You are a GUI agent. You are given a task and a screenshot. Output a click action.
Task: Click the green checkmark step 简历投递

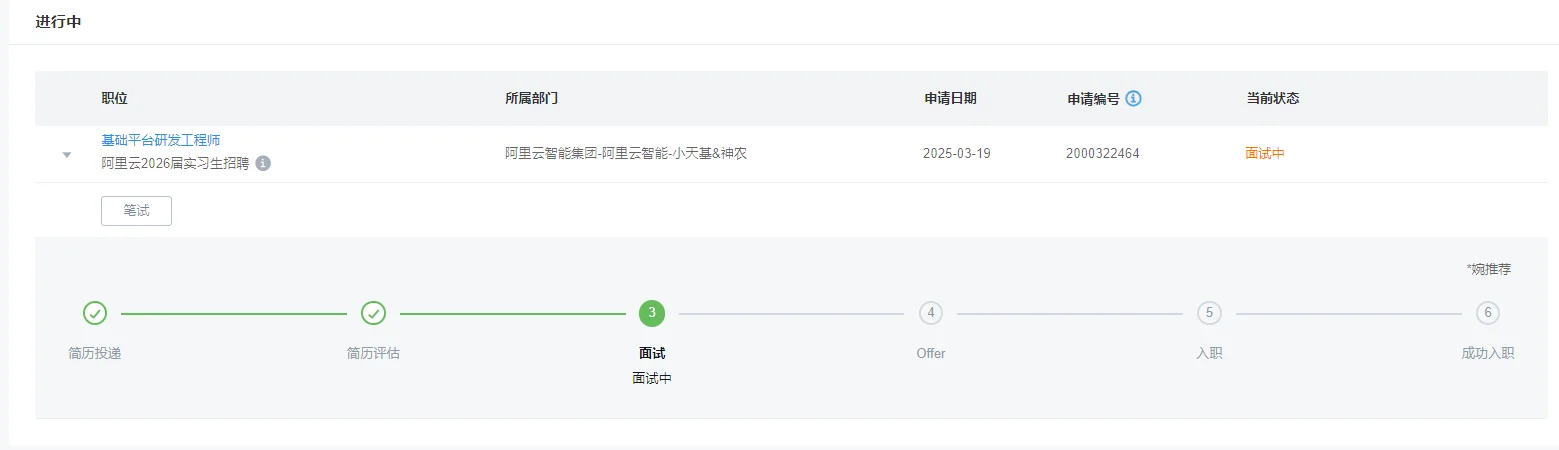(x=95, y=313)
